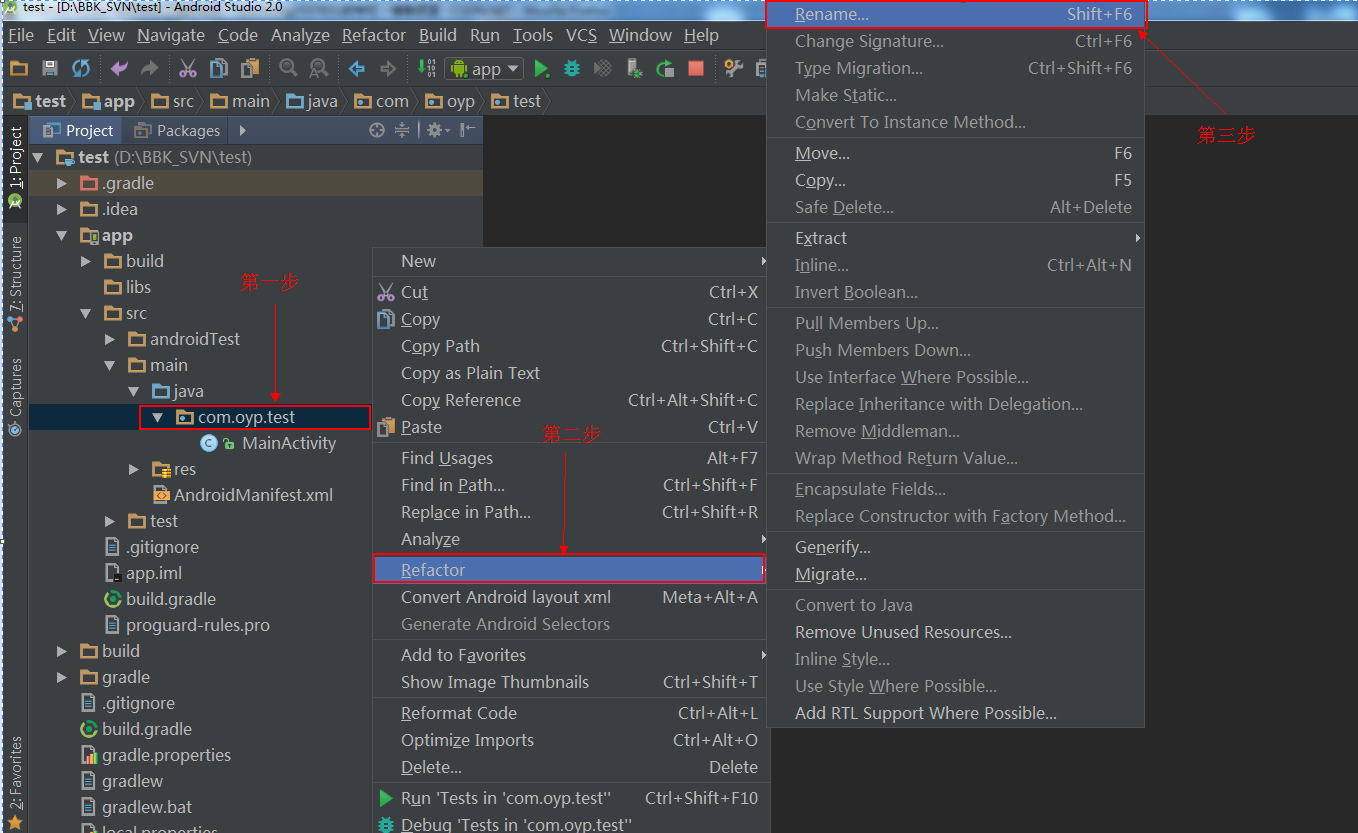Show more view tabs arrow beside Packages
1358x833 pixels.
(x=242, y=130)
